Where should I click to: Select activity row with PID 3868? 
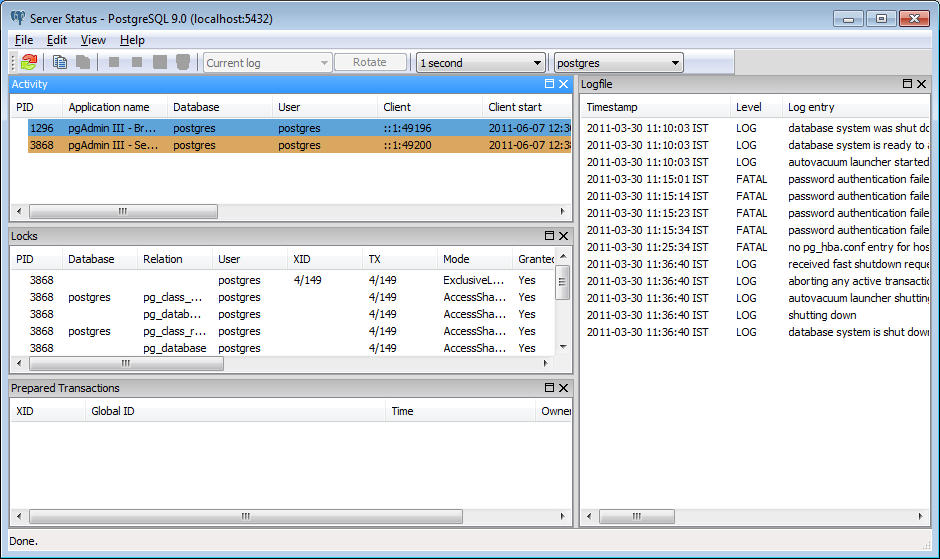[x=299, y=145]
